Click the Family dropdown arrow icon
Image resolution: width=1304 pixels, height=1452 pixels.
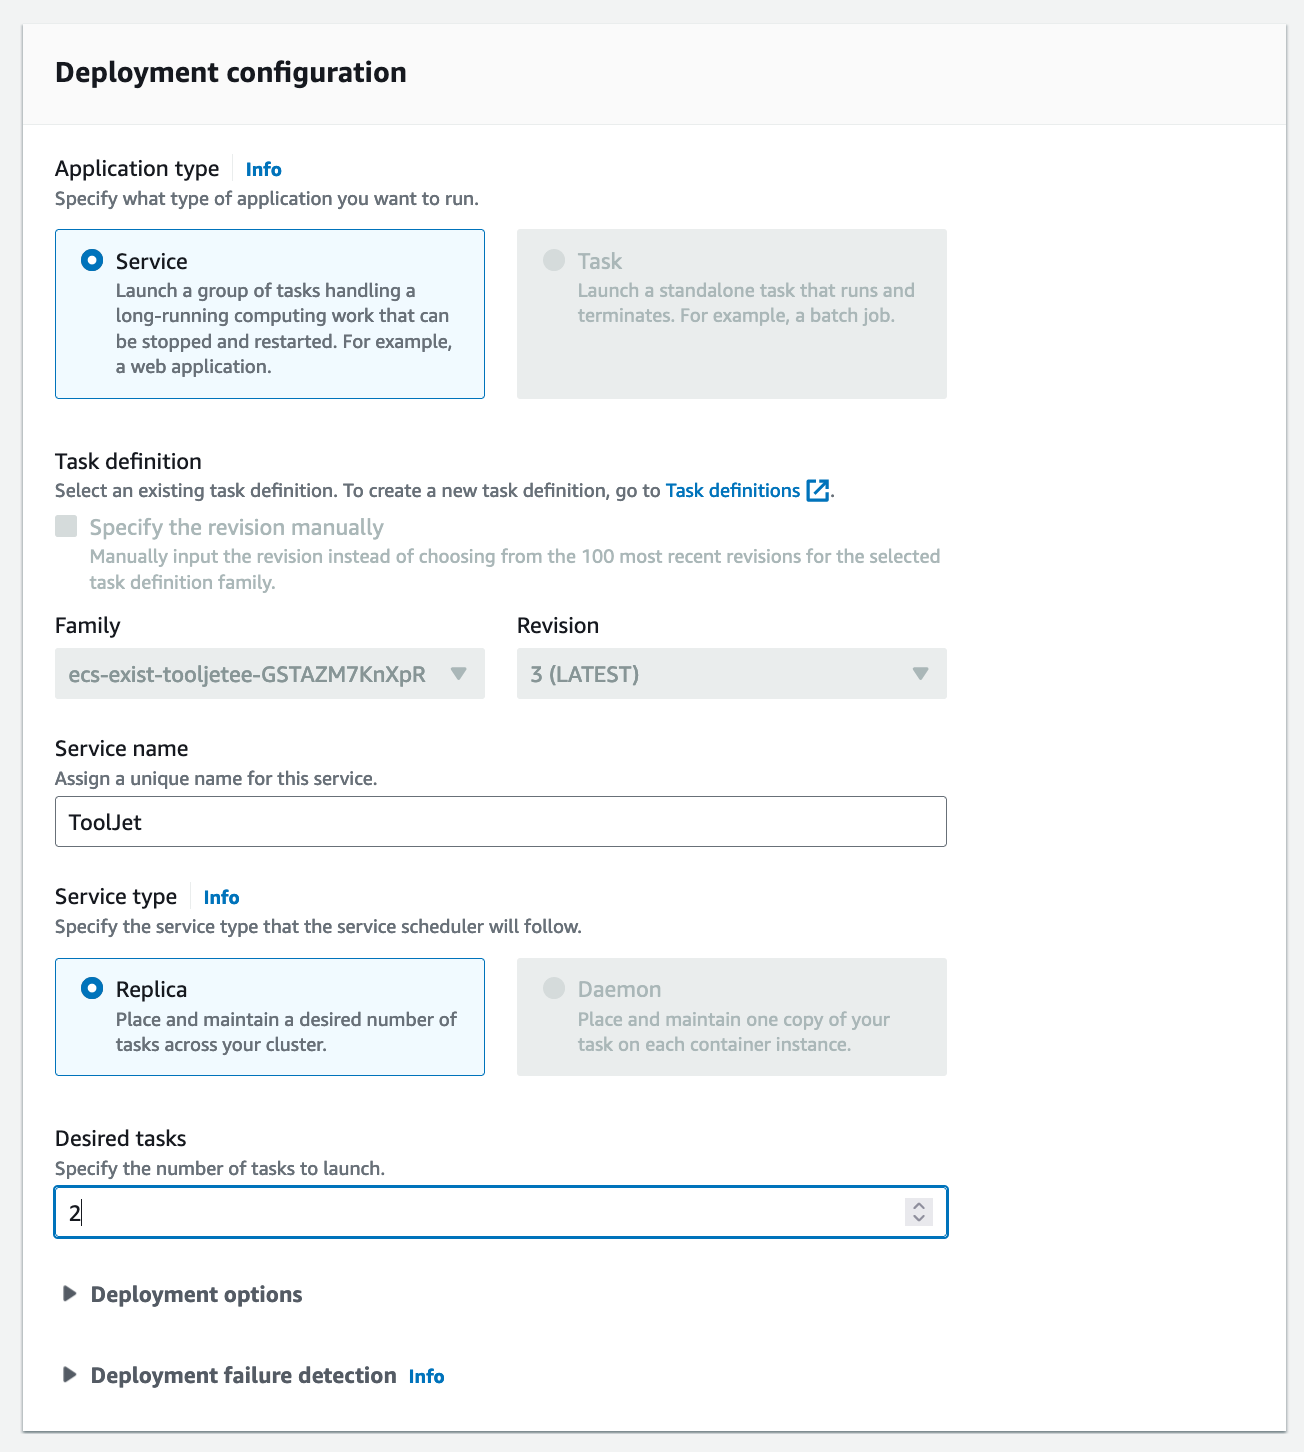[x=459, y=674]
